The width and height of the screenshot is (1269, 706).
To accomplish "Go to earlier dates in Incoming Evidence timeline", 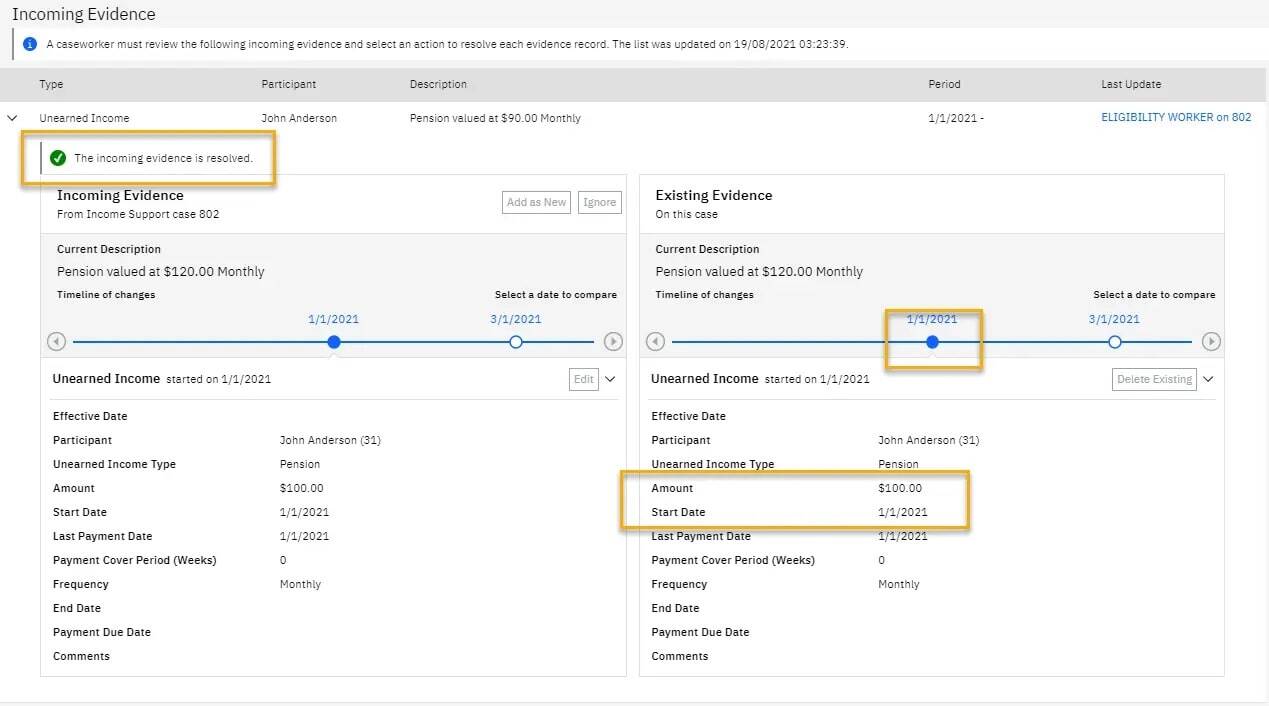I will (x=57, y=342).
